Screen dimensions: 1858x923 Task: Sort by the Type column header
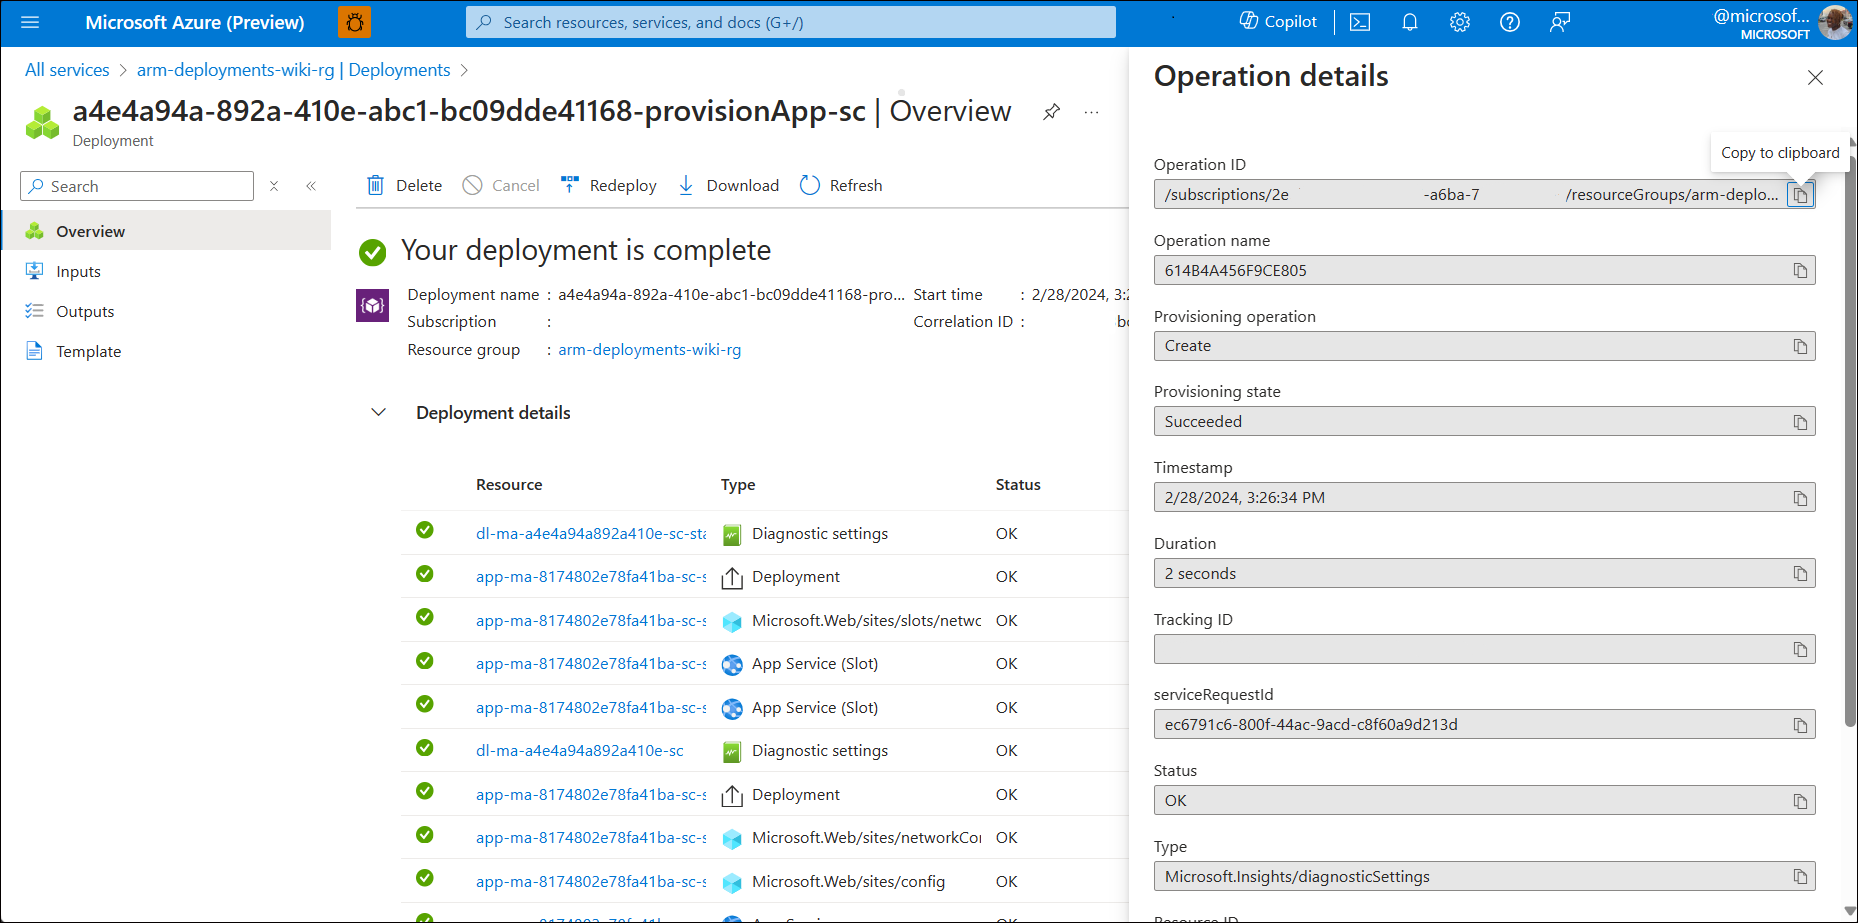(738, 484)
